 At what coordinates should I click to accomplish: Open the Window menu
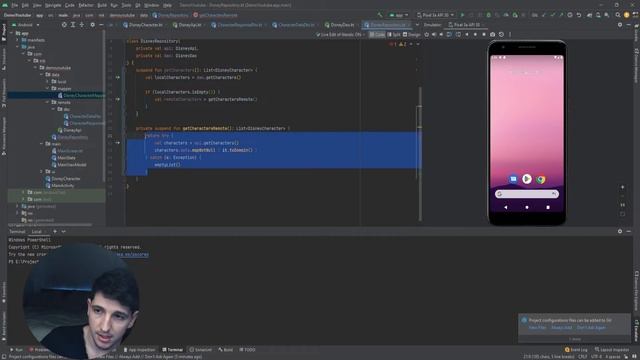tap(151, 5)
